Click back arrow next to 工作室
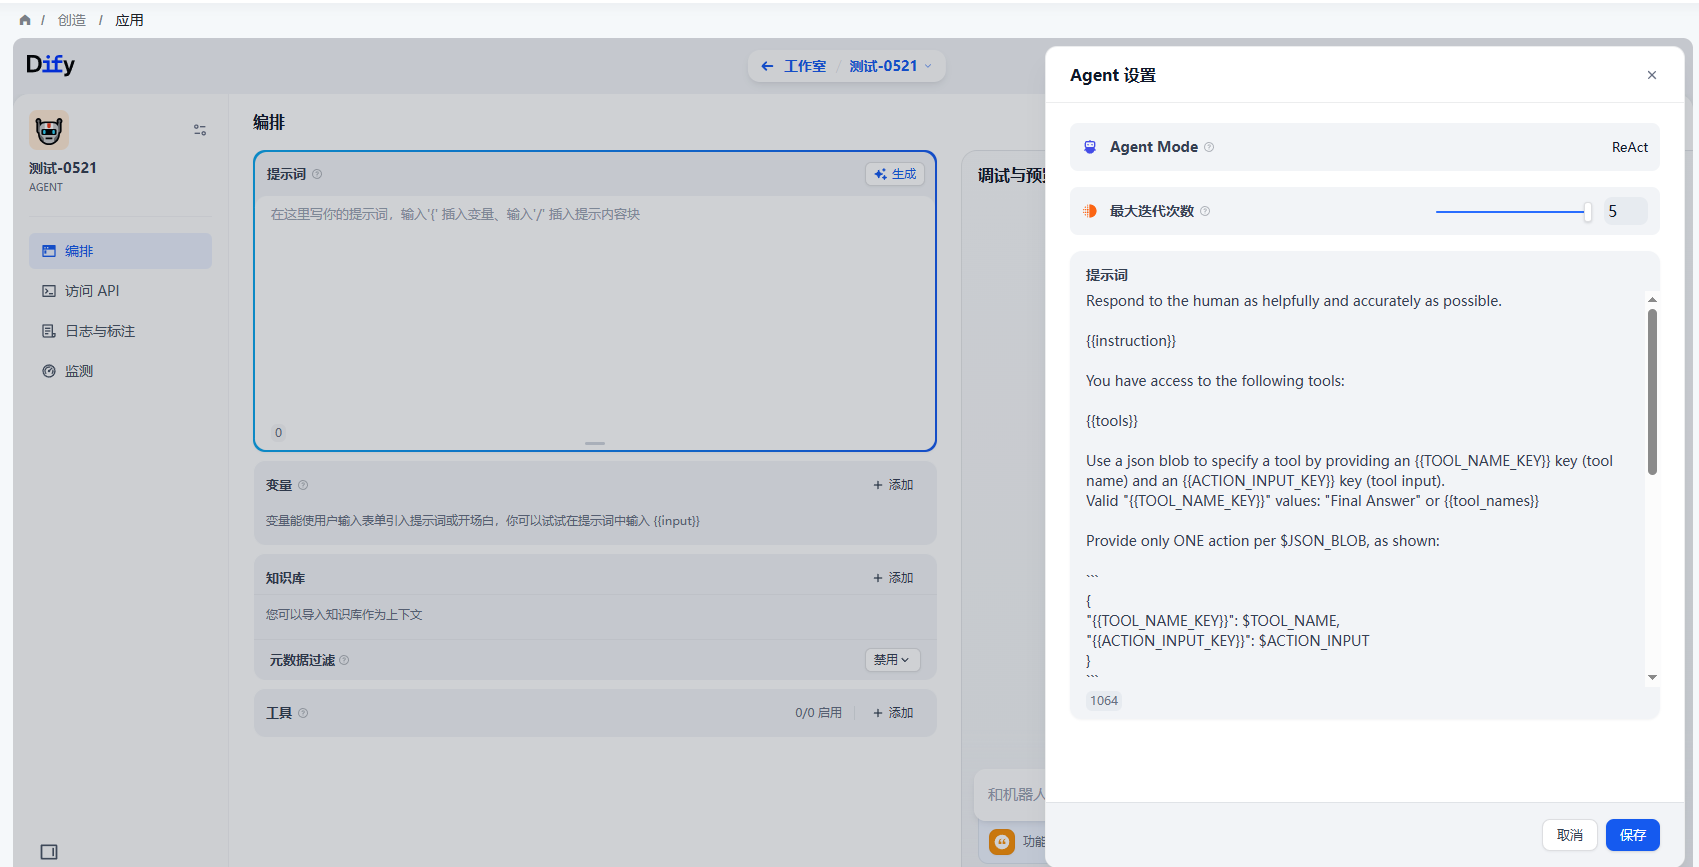This screenshot has height=867, width=1699. pyautogui.click(x=767, y=66)
